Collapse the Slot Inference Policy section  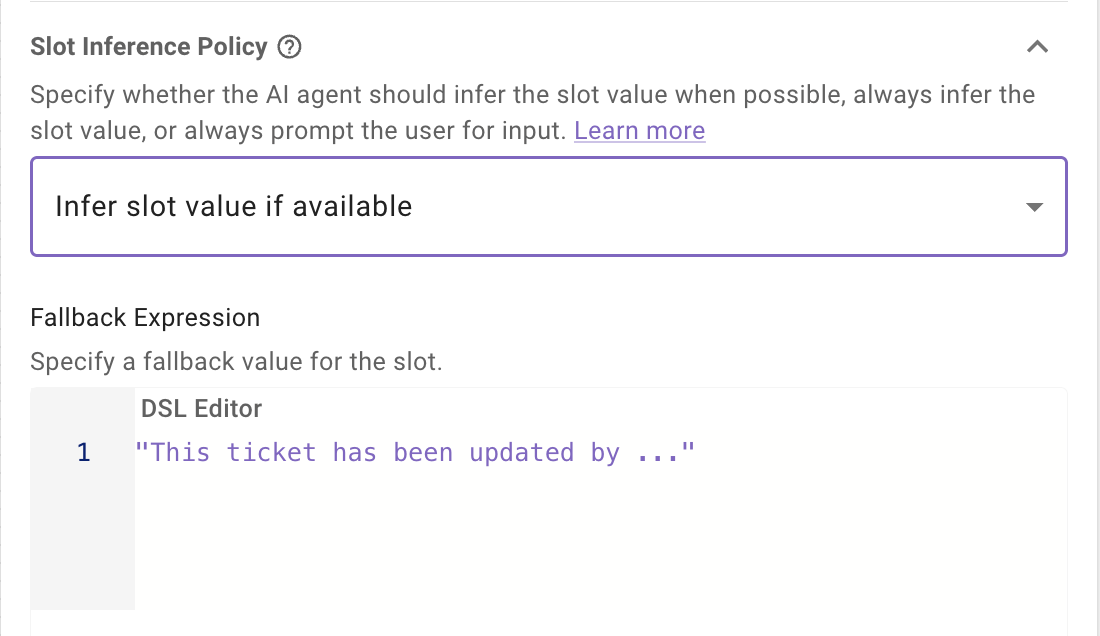tap(1037, 47)
